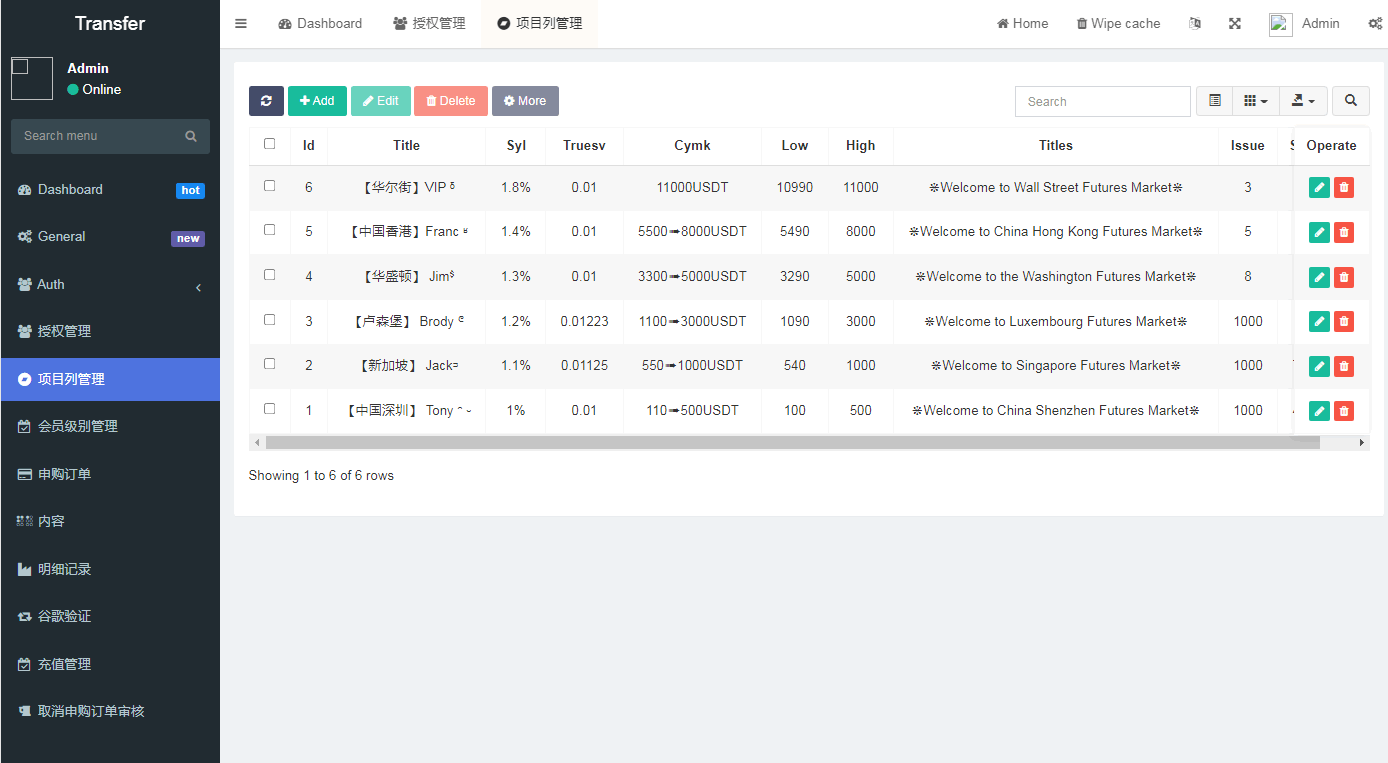Screen dimensions: 1388x763
Task: Click the red delete icon for row 3
Action: [x=1344, y=321]
